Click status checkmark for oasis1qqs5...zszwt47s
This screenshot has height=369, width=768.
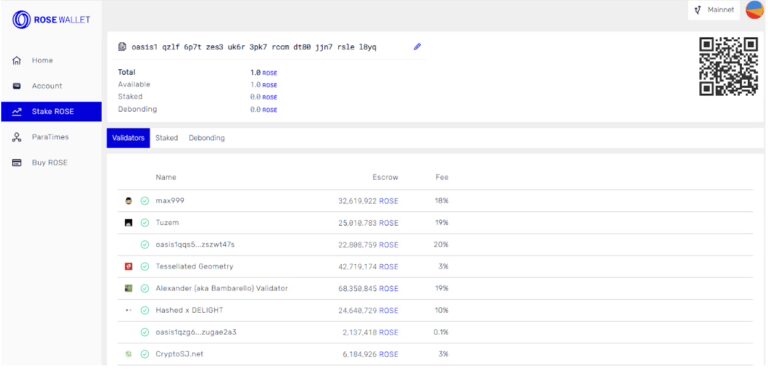click(x=144, y=245)
